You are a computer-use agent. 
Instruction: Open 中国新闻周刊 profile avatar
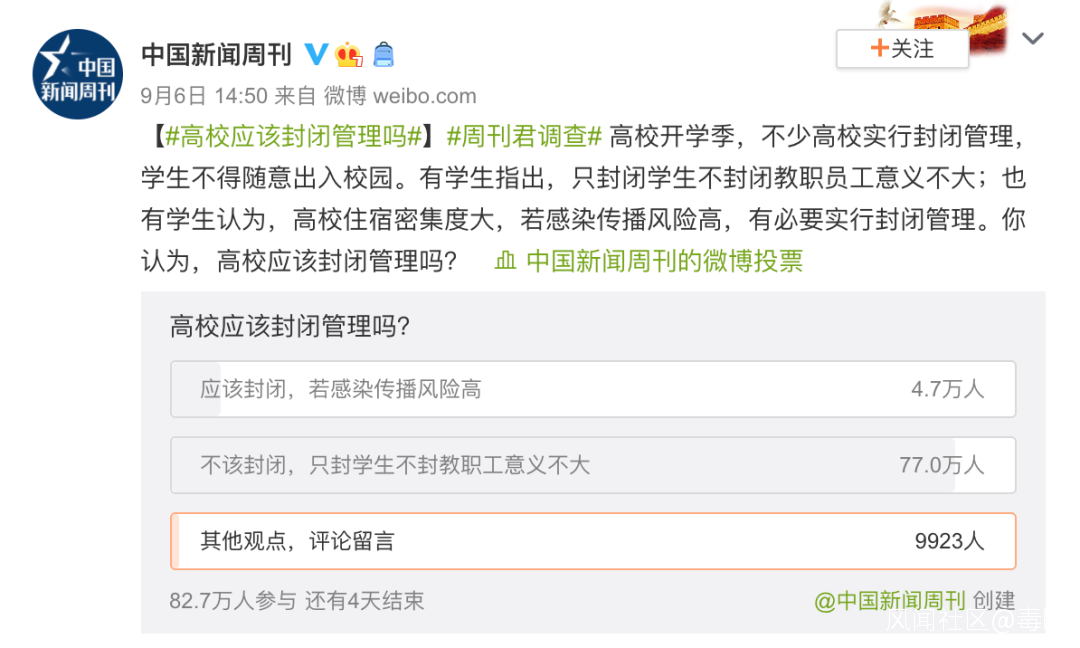(78, 74)
